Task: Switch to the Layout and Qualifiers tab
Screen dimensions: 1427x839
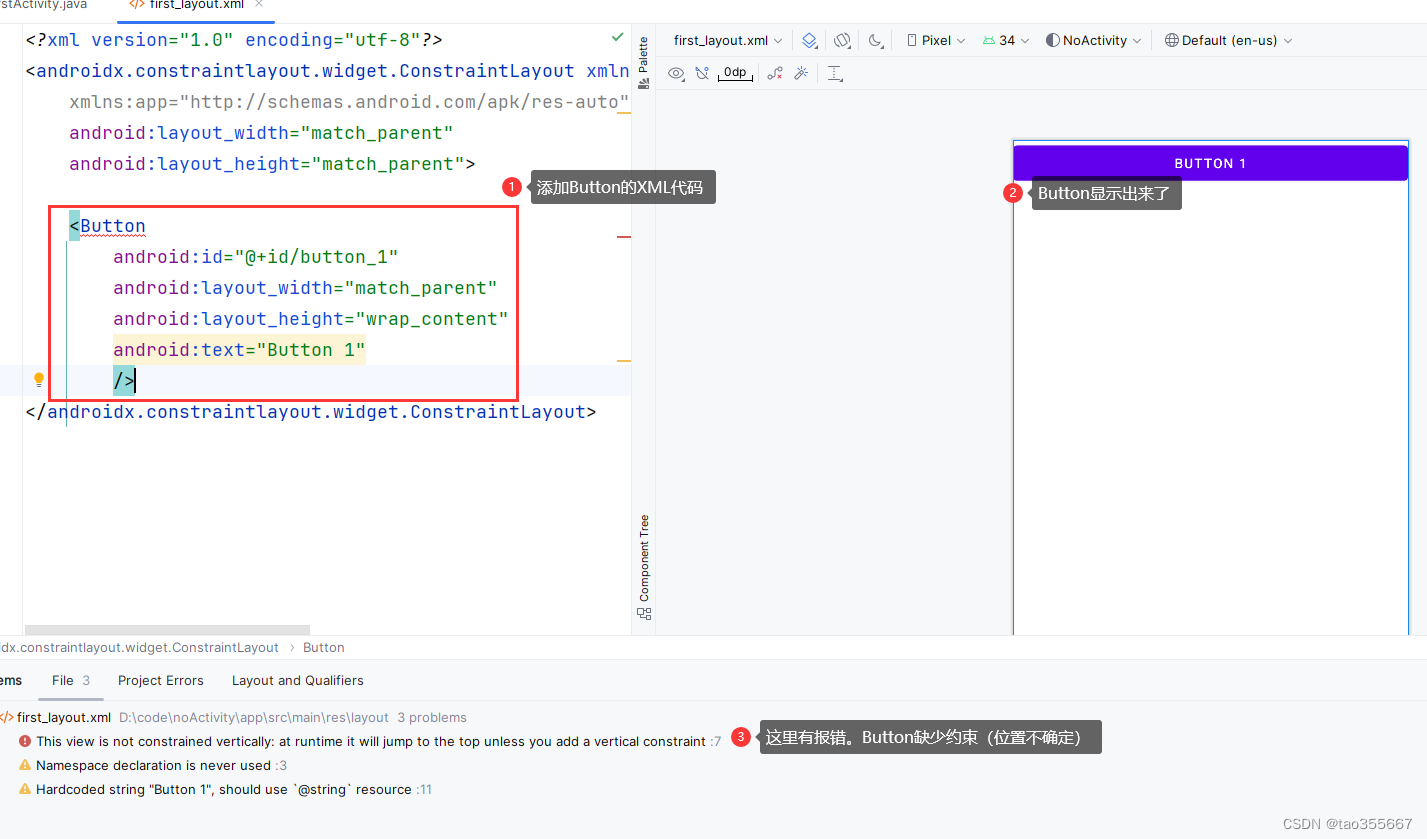Action: pos(297,680)
